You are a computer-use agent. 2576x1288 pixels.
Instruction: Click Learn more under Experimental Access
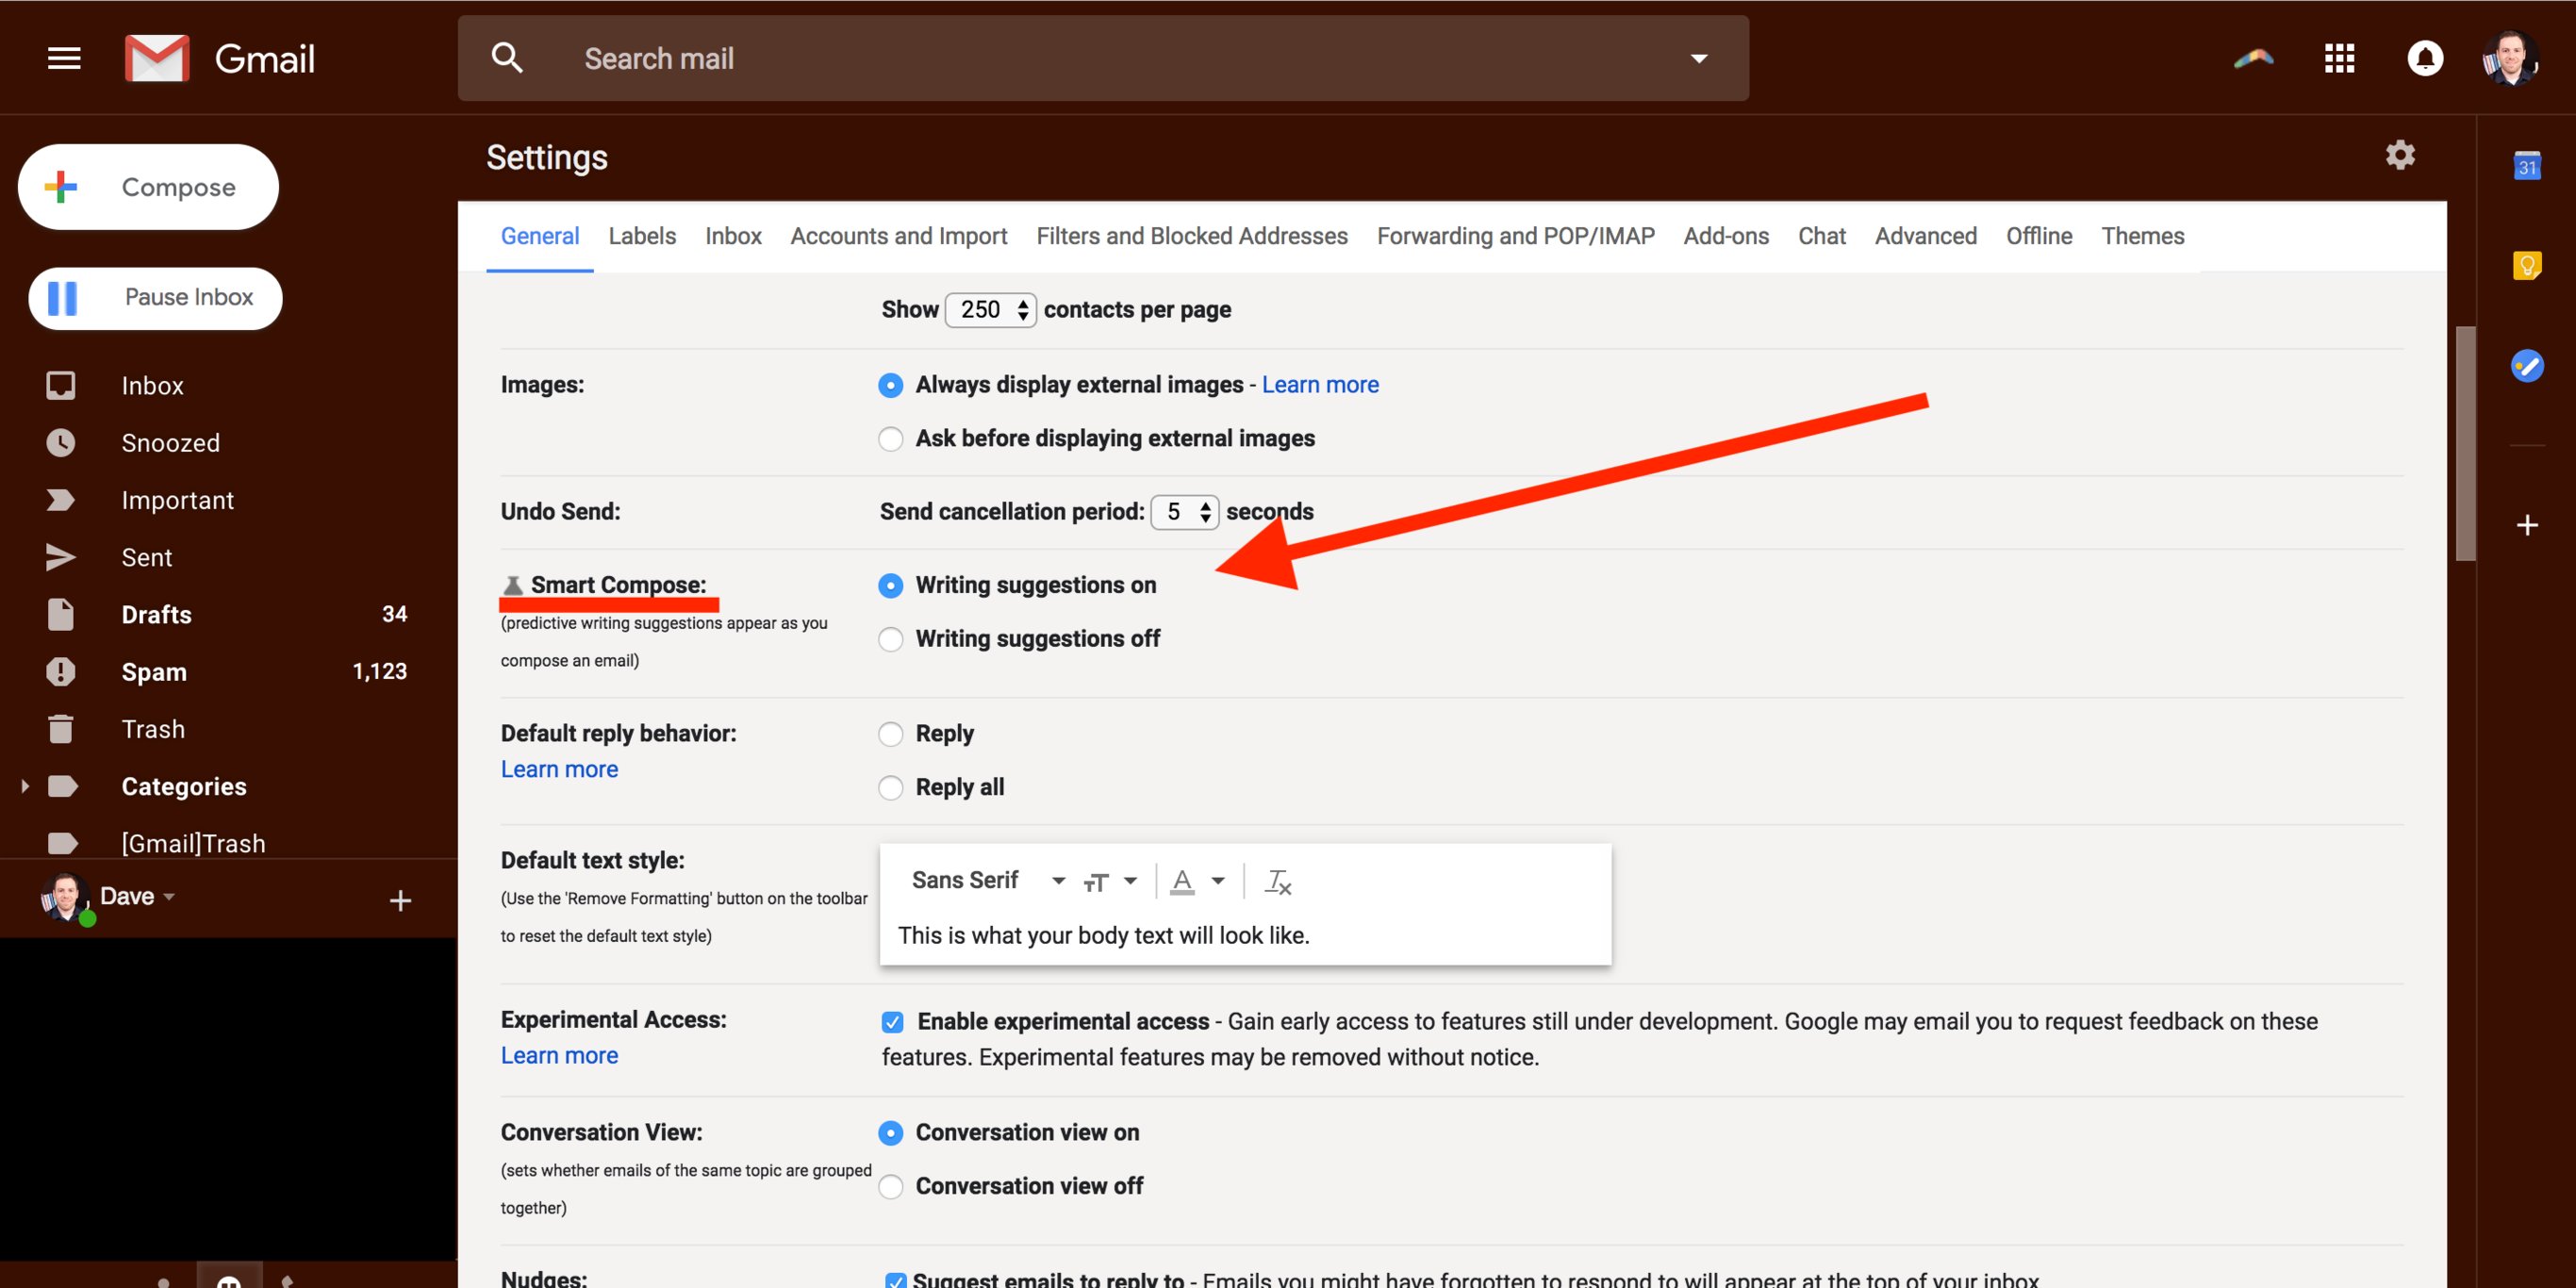click(x=559, y=1055)
